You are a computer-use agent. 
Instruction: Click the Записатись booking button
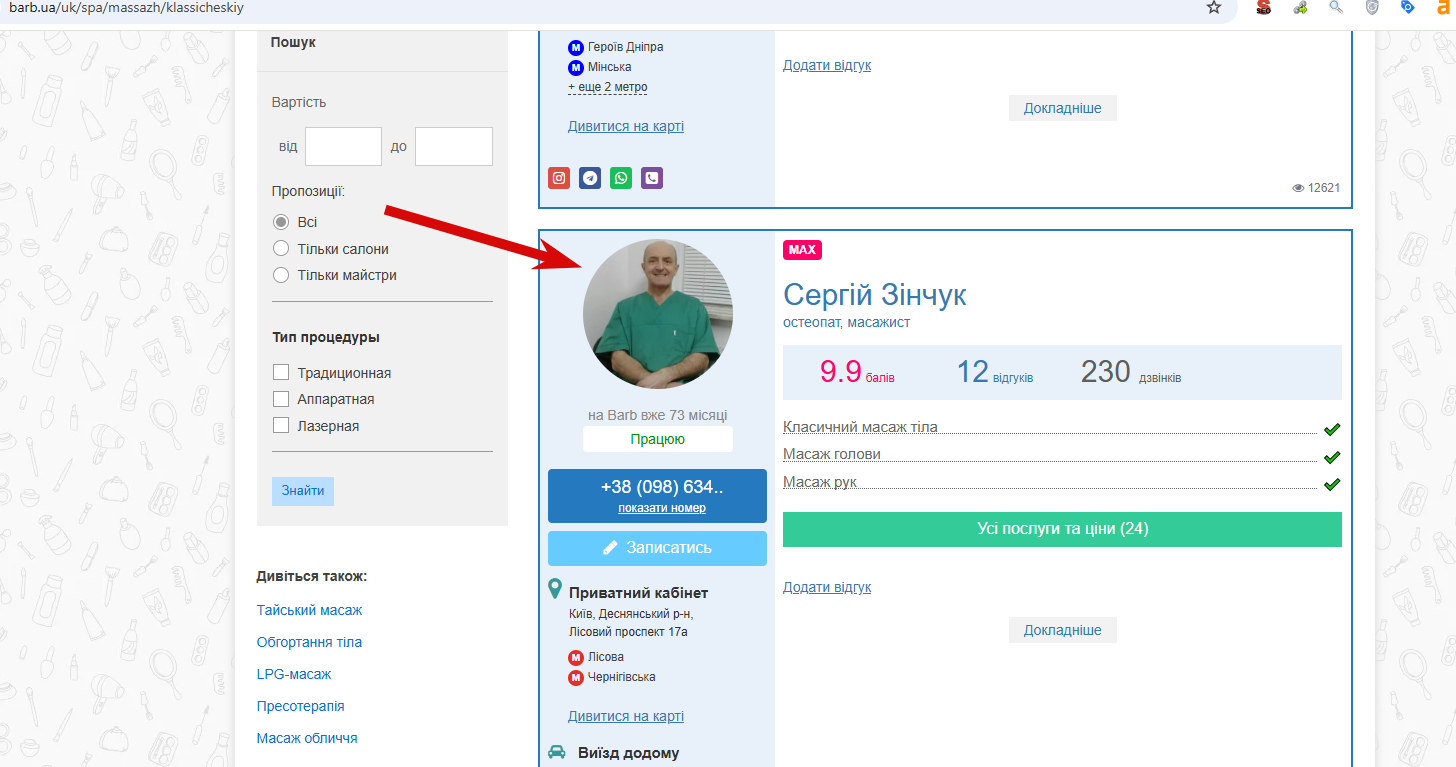657,548
